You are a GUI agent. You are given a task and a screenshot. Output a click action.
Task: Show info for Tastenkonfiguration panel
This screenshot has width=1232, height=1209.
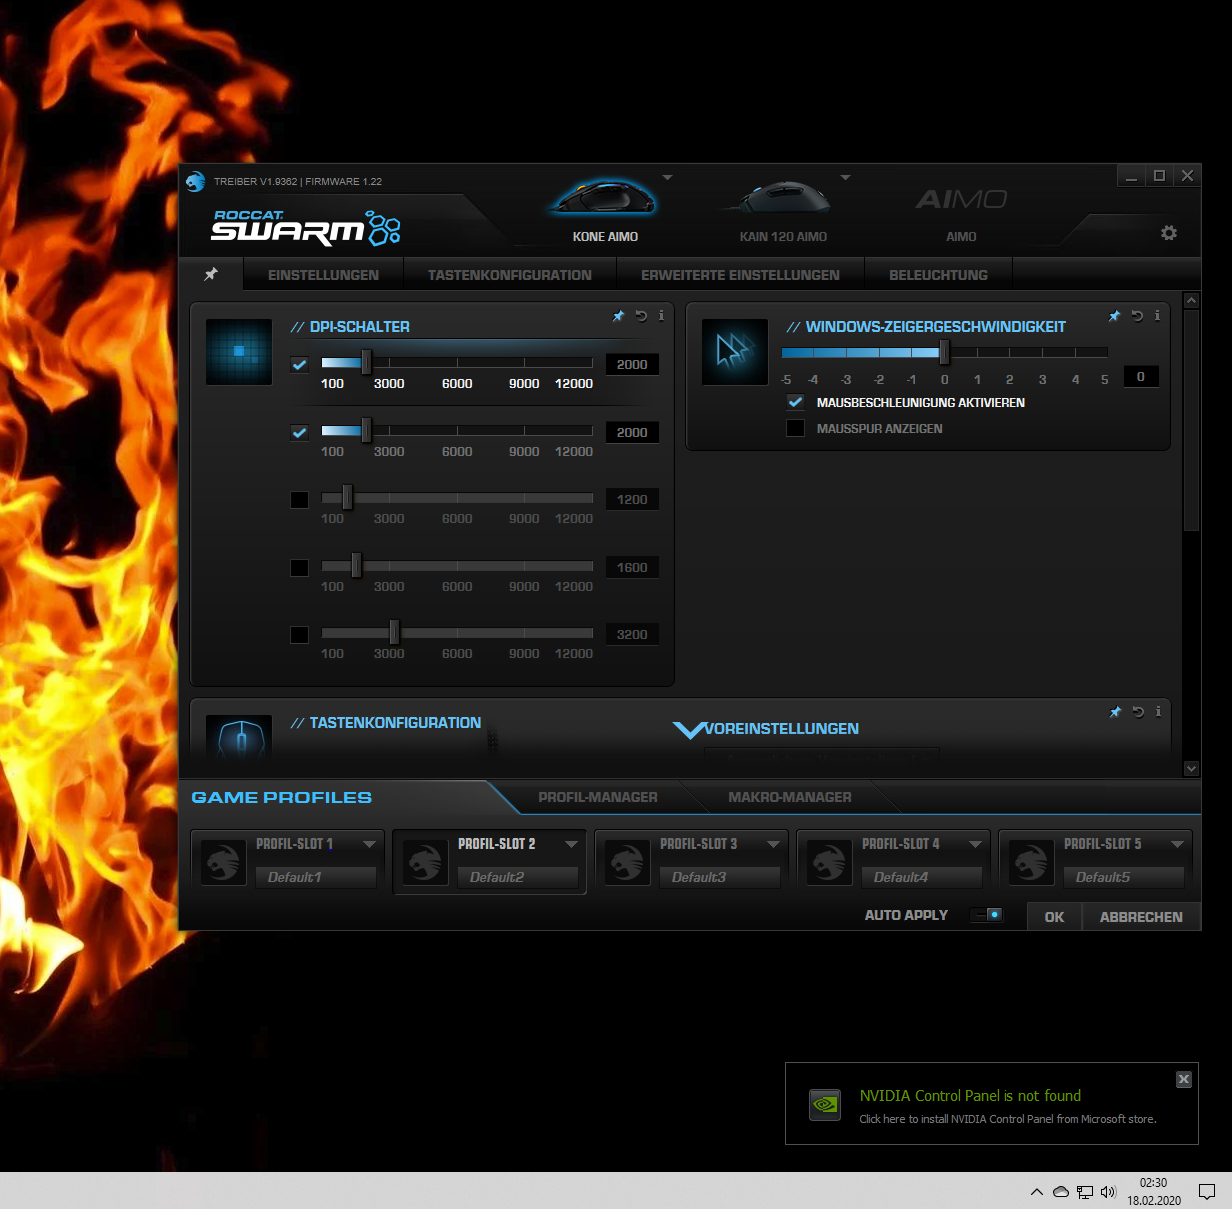[1158, 711]
